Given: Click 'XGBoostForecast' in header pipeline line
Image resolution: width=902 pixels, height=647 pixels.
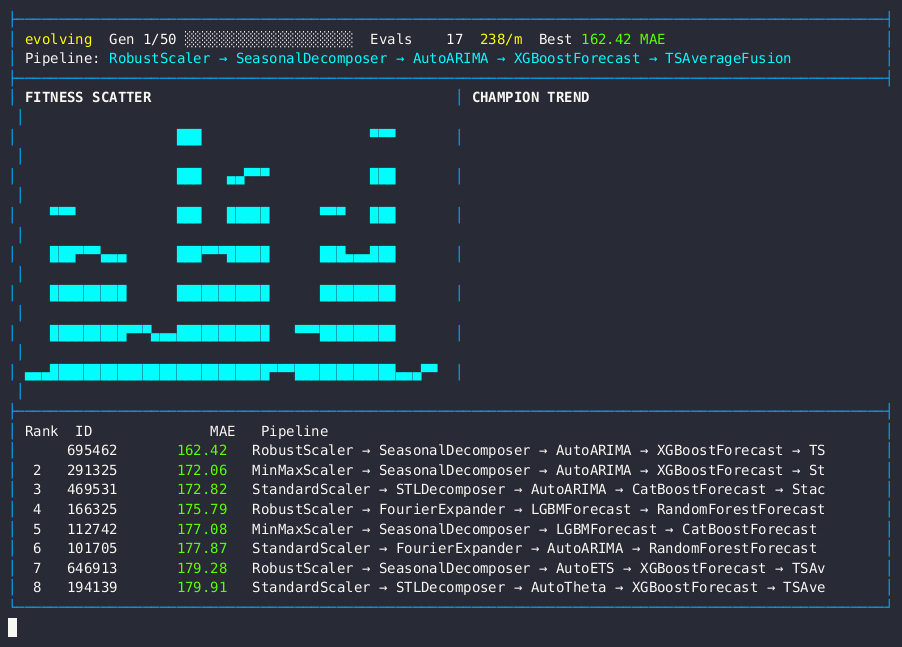Looking at the screenshot, I should (x=576, y=59).
